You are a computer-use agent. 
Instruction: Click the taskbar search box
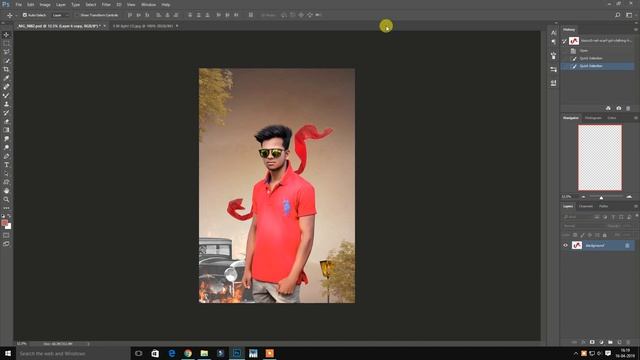73,353
